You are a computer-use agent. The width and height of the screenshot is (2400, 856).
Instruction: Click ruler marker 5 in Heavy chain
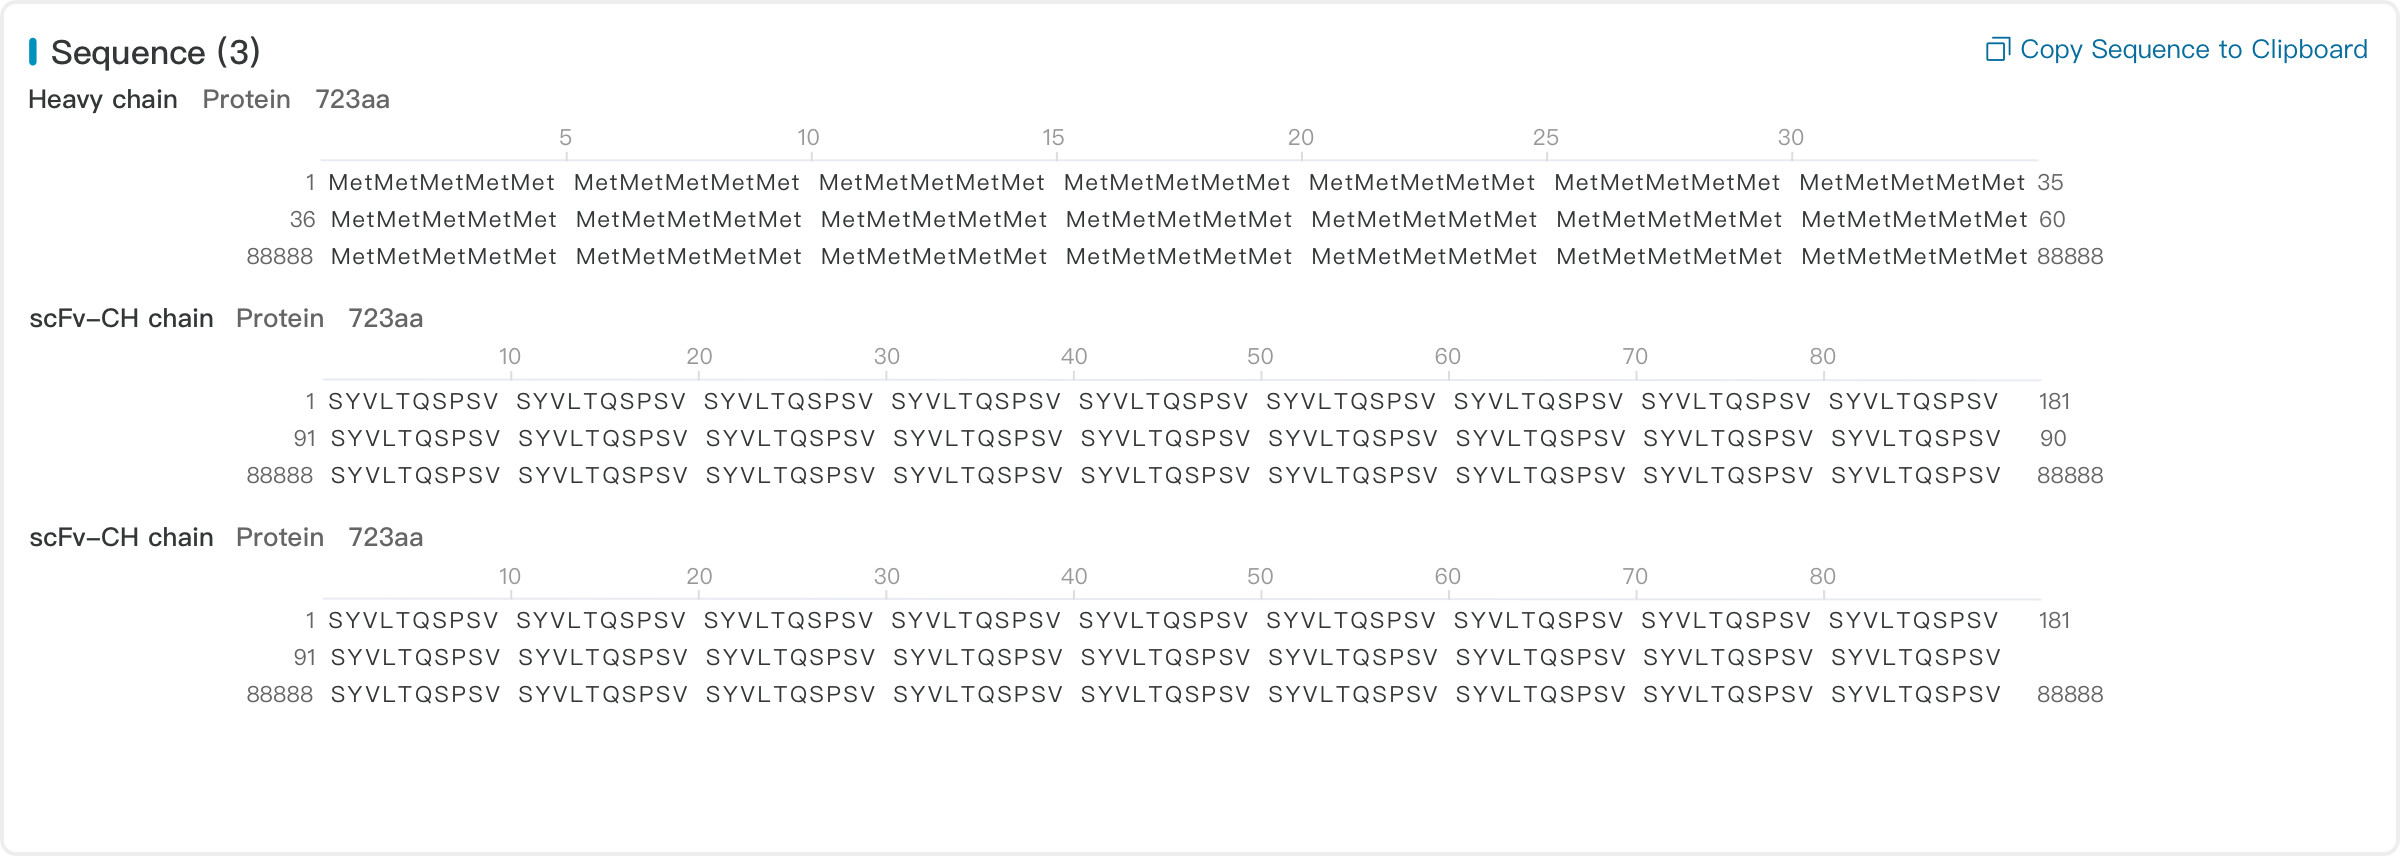point(565,138)
